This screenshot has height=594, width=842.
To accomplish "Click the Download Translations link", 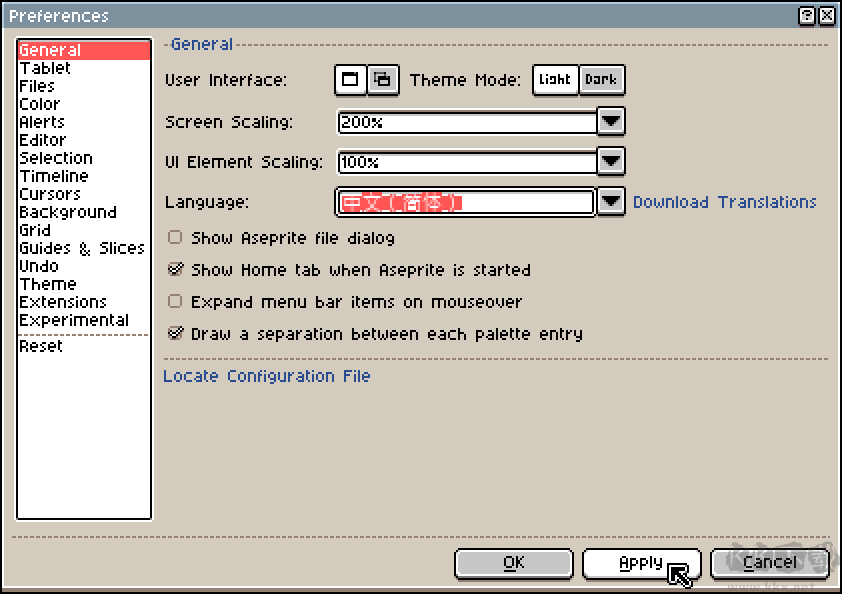I will point(724,202).
